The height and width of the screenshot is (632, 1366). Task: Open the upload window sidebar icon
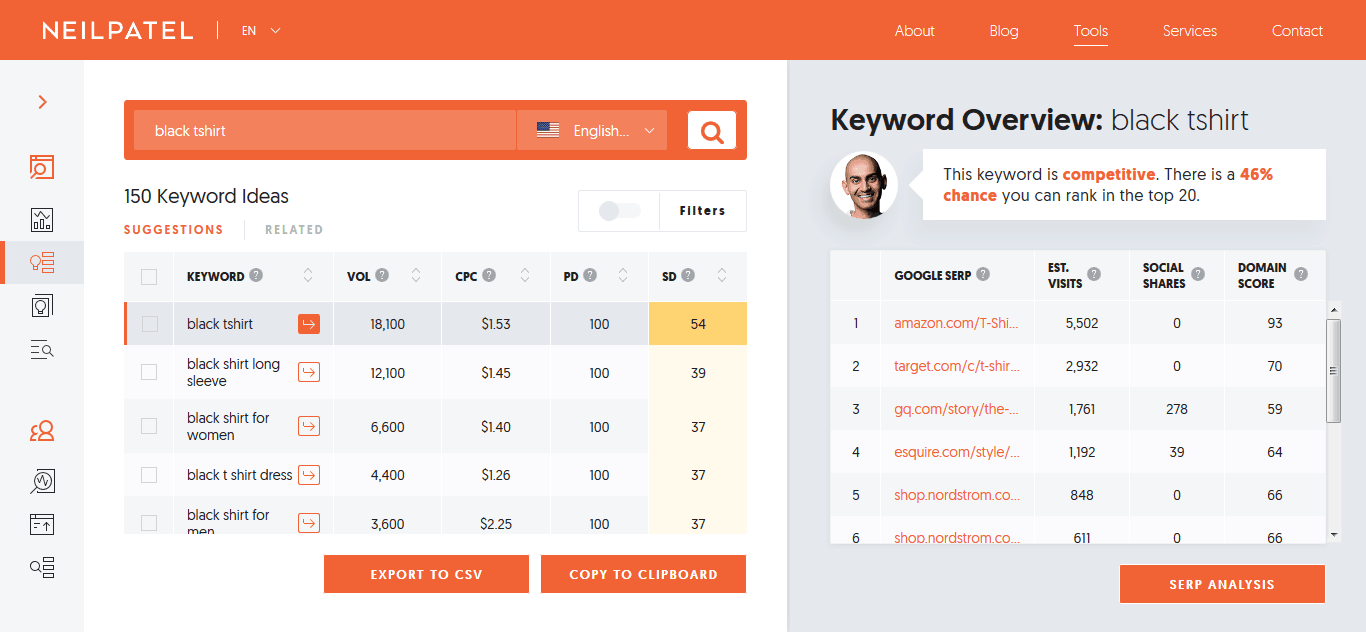click(x=42, y=524)
